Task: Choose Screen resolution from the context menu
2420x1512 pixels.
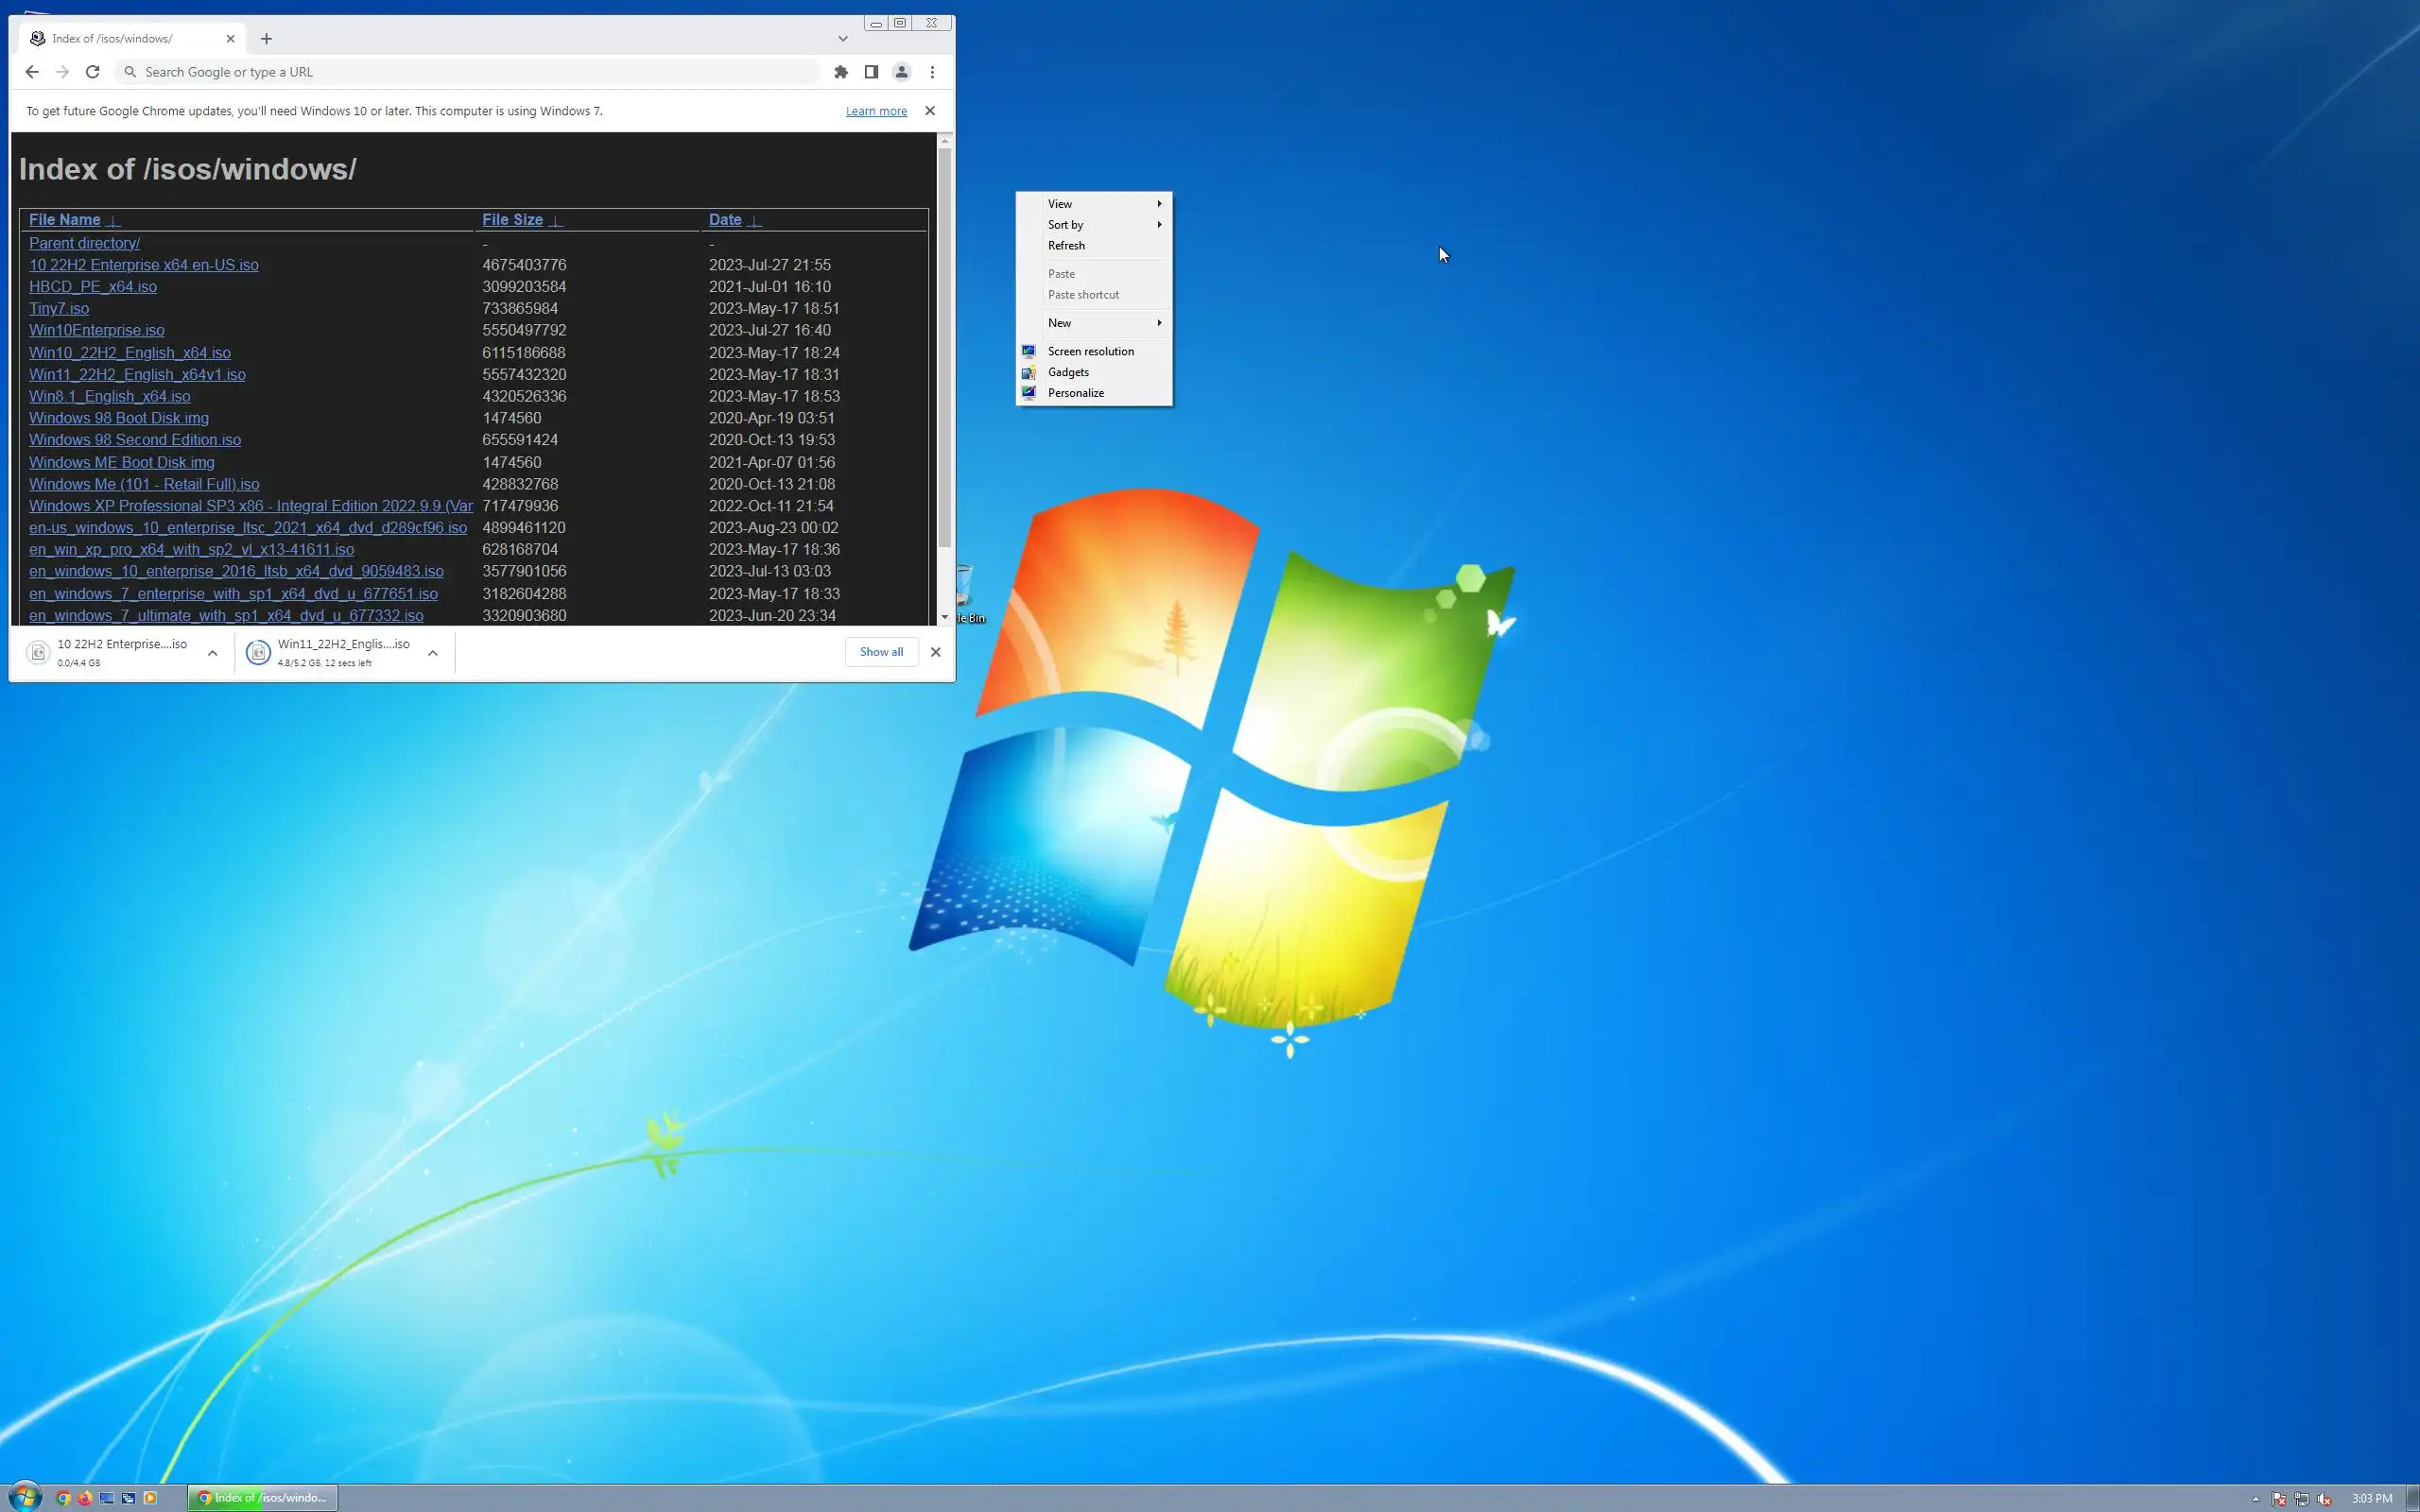Action: click(1090, 351)
